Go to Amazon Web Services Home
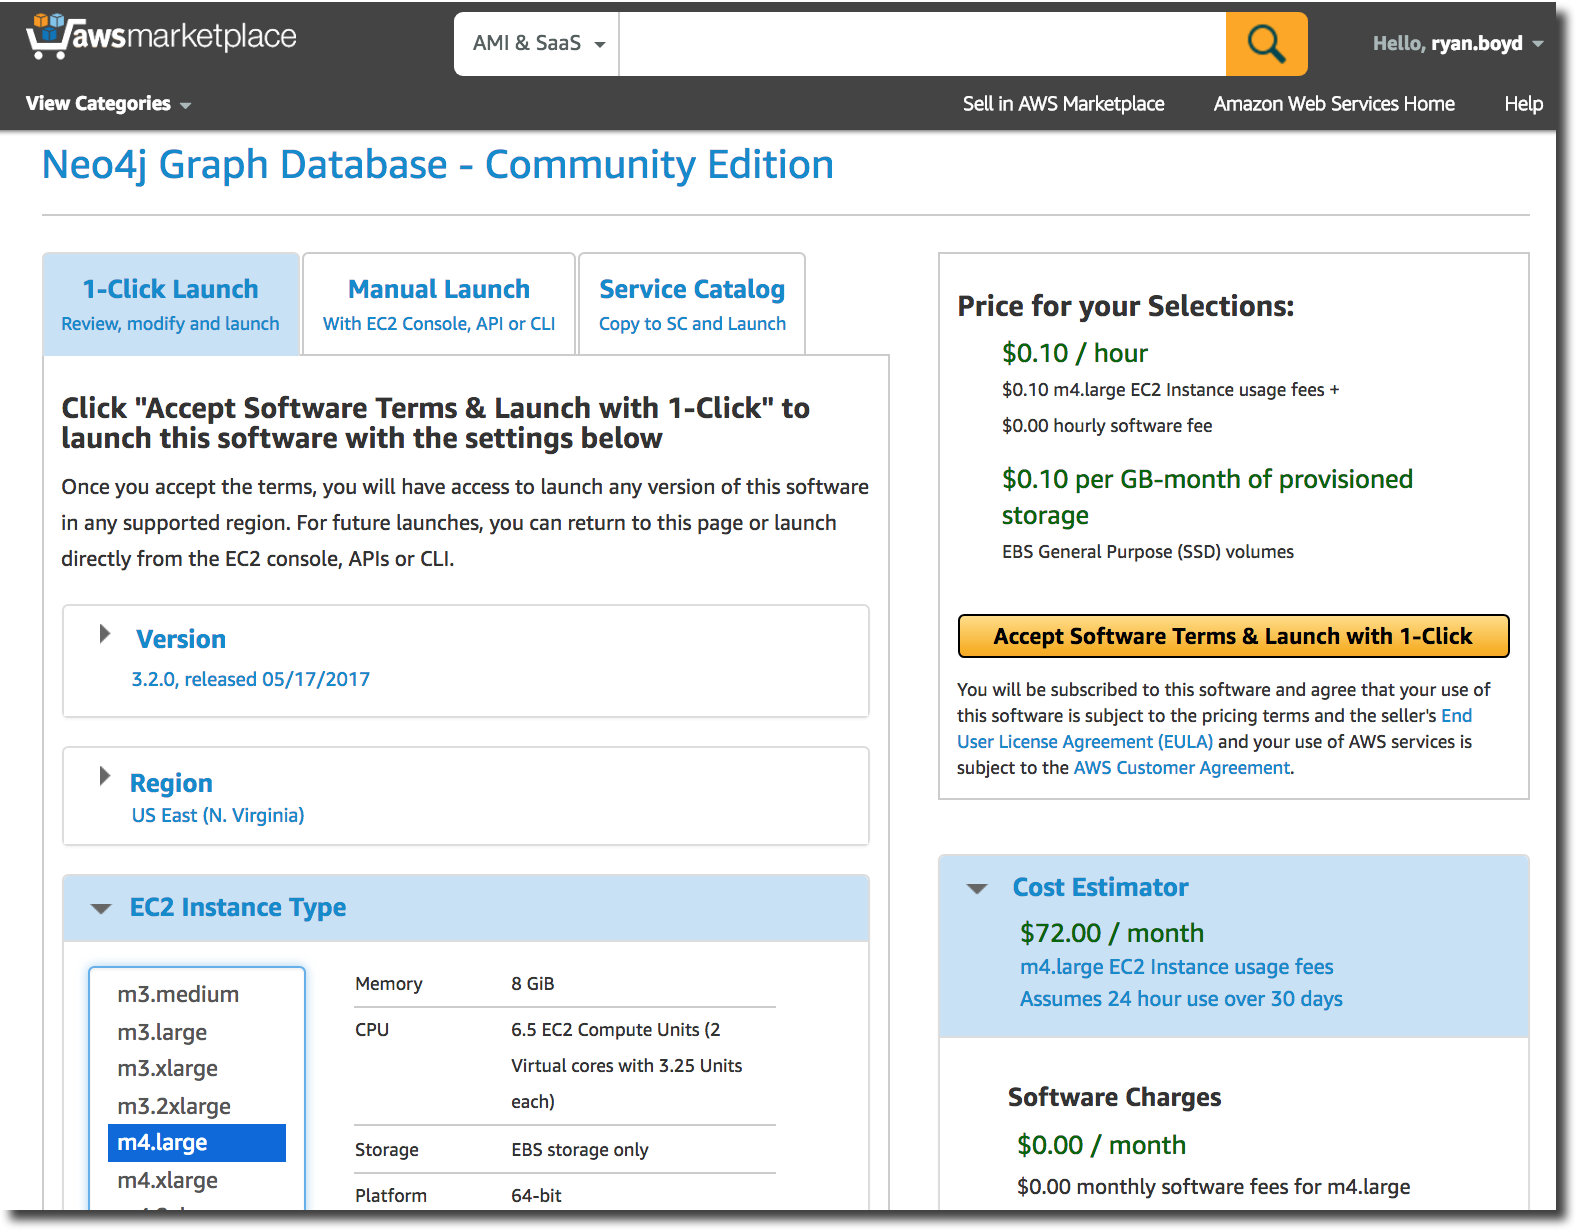The height and width of the screenshot is (1230, 1578). tap(1334, 103)
